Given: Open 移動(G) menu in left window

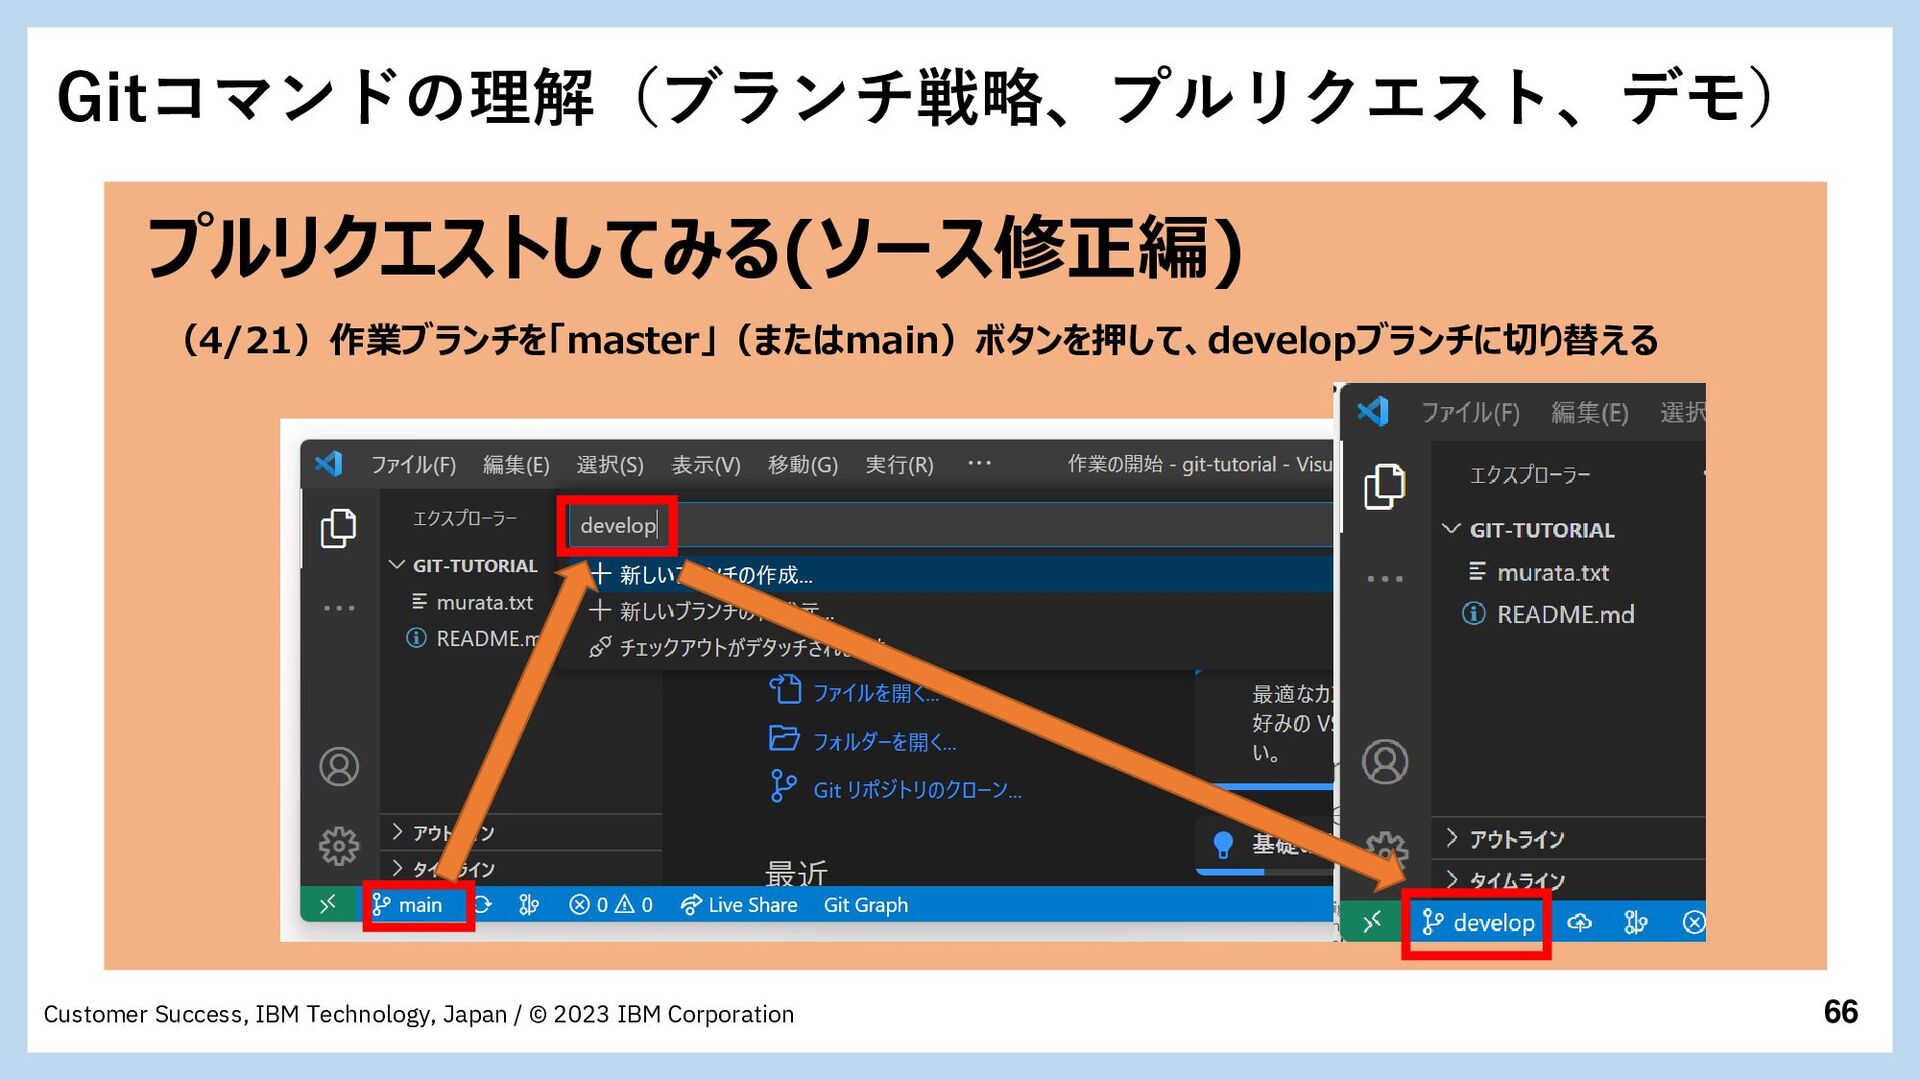Looking at the screenshot, I should coord(803,465).
